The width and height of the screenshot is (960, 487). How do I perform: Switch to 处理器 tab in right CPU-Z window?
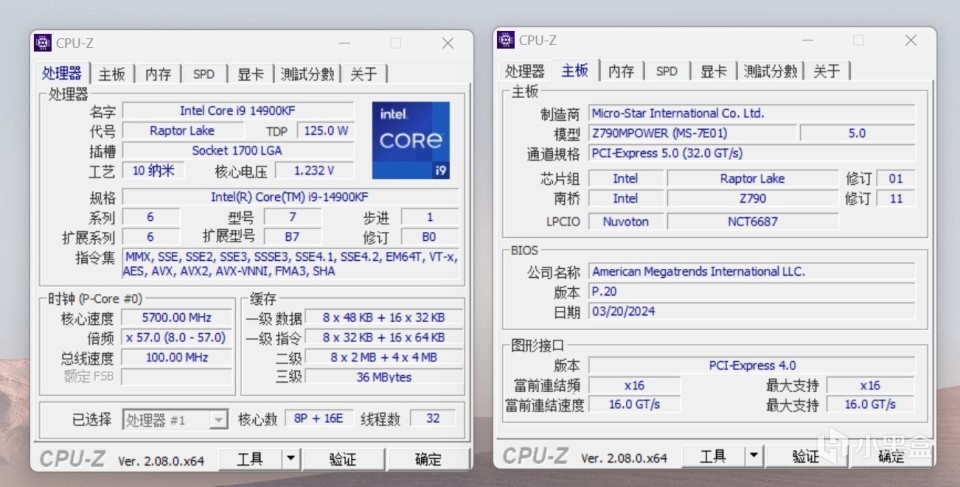pos(525,71)
